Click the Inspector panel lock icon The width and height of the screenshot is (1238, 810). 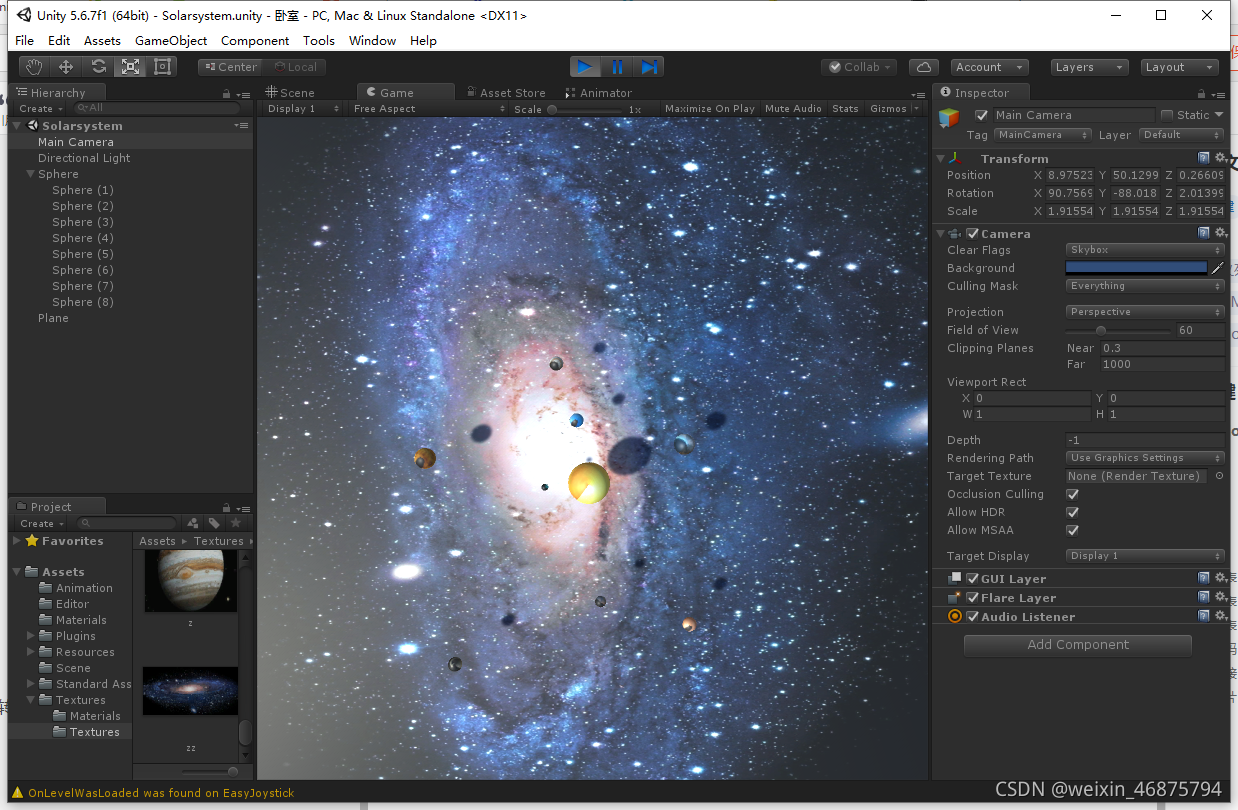(x=1204, y=93)
